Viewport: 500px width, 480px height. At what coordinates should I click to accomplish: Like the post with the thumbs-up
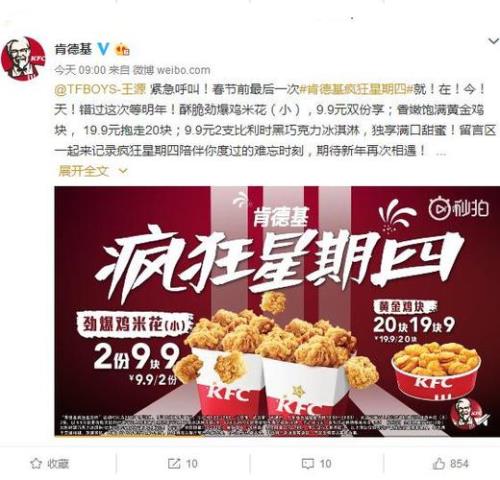[x=439, y=463]
